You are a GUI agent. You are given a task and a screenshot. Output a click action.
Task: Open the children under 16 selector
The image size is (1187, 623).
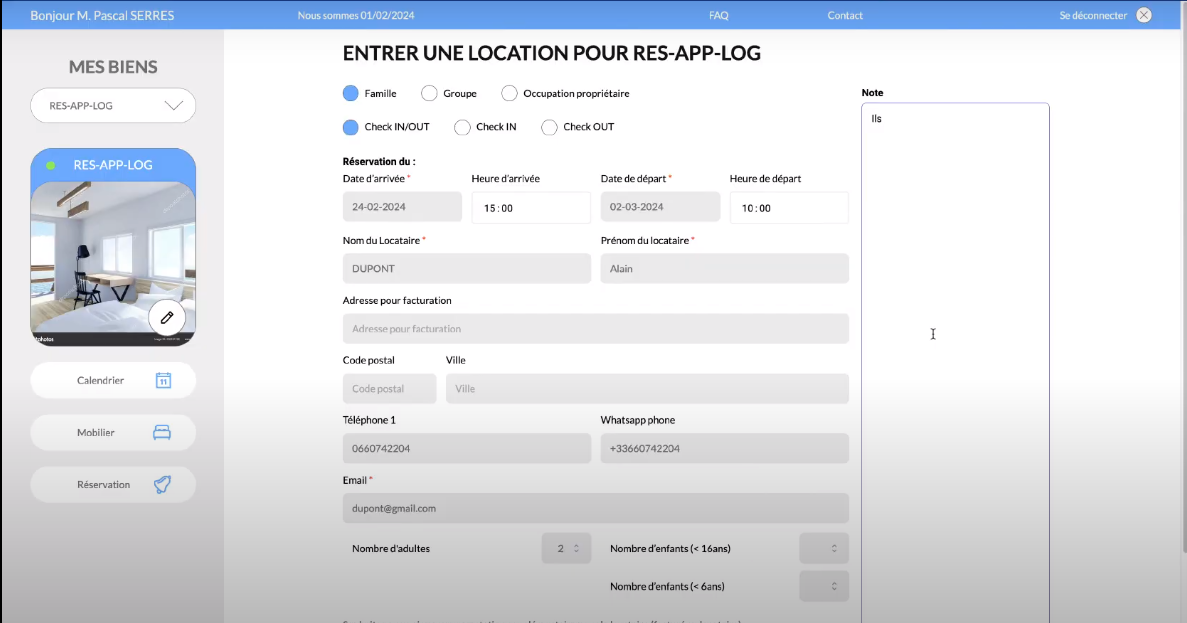coord(824,548)
